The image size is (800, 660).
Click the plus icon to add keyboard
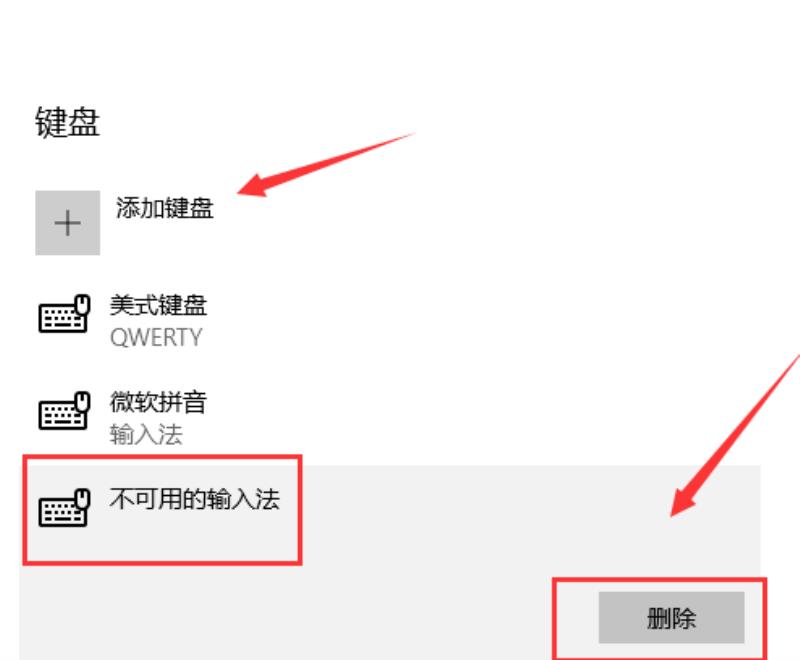67,223
